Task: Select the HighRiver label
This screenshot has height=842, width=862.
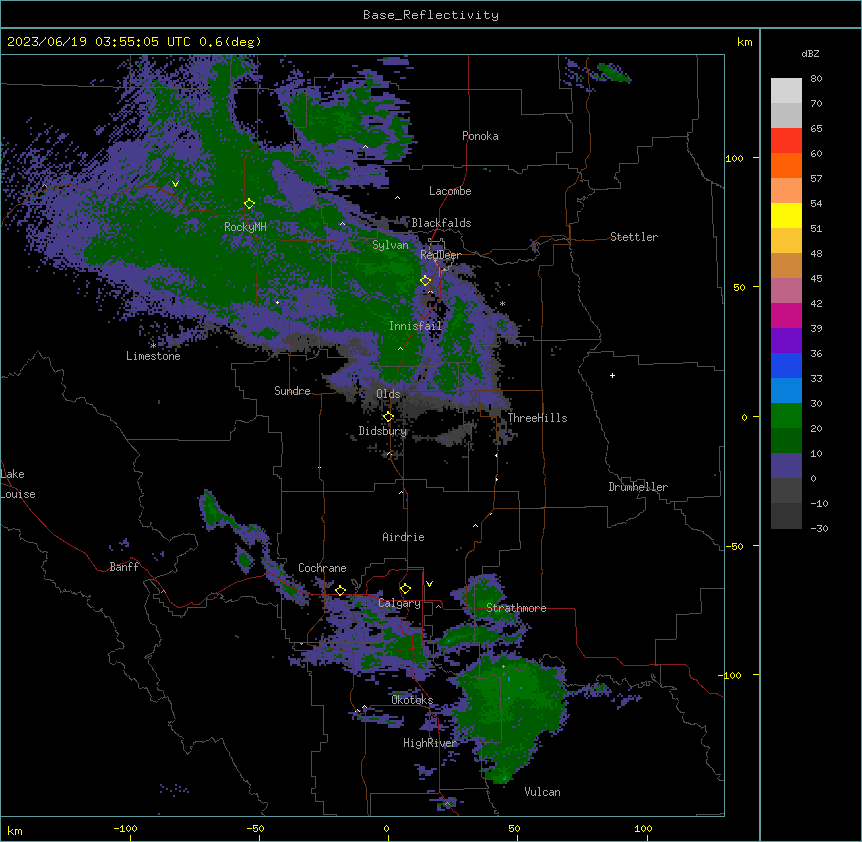Action: 430,743
